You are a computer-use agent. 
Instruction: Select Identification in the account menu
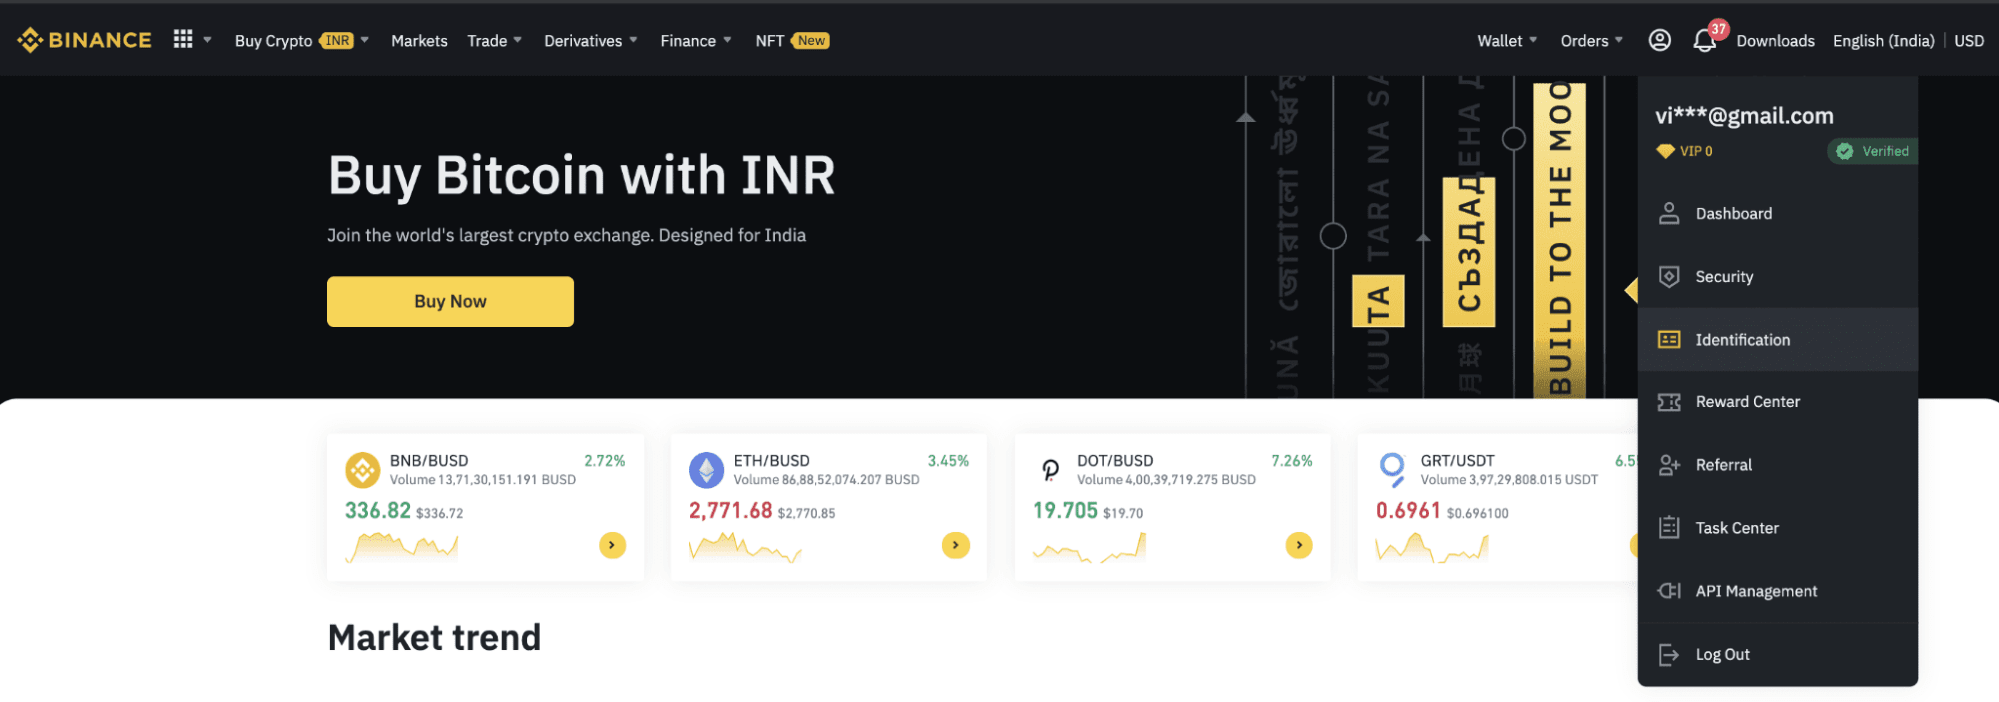coord(1777,340)
